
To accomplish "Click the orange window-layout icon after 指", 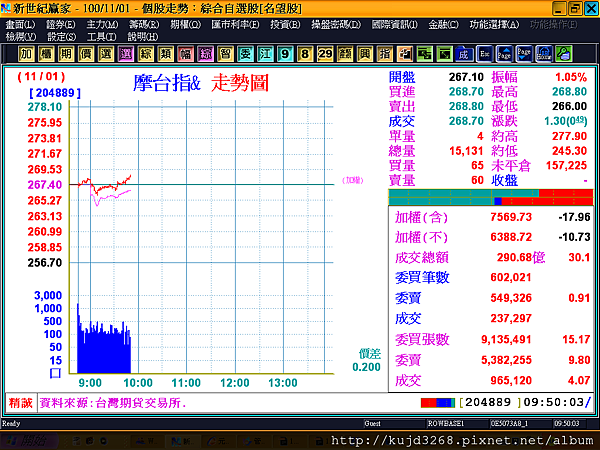I will pyautogui.click(x=404, y=54).
